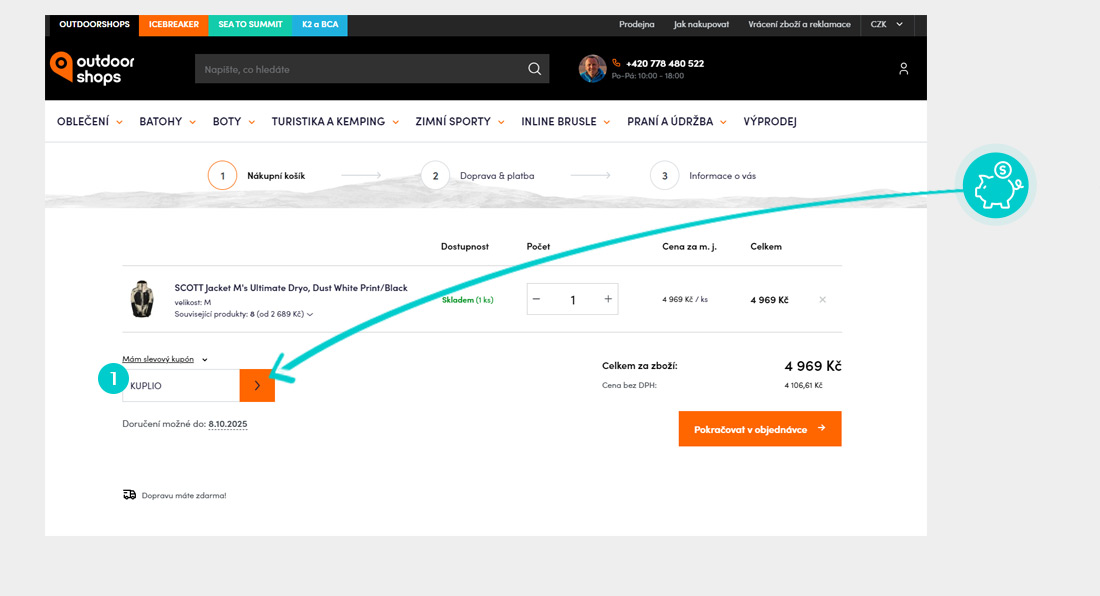Click the Outdoor Shops logo

pos(92,68)
